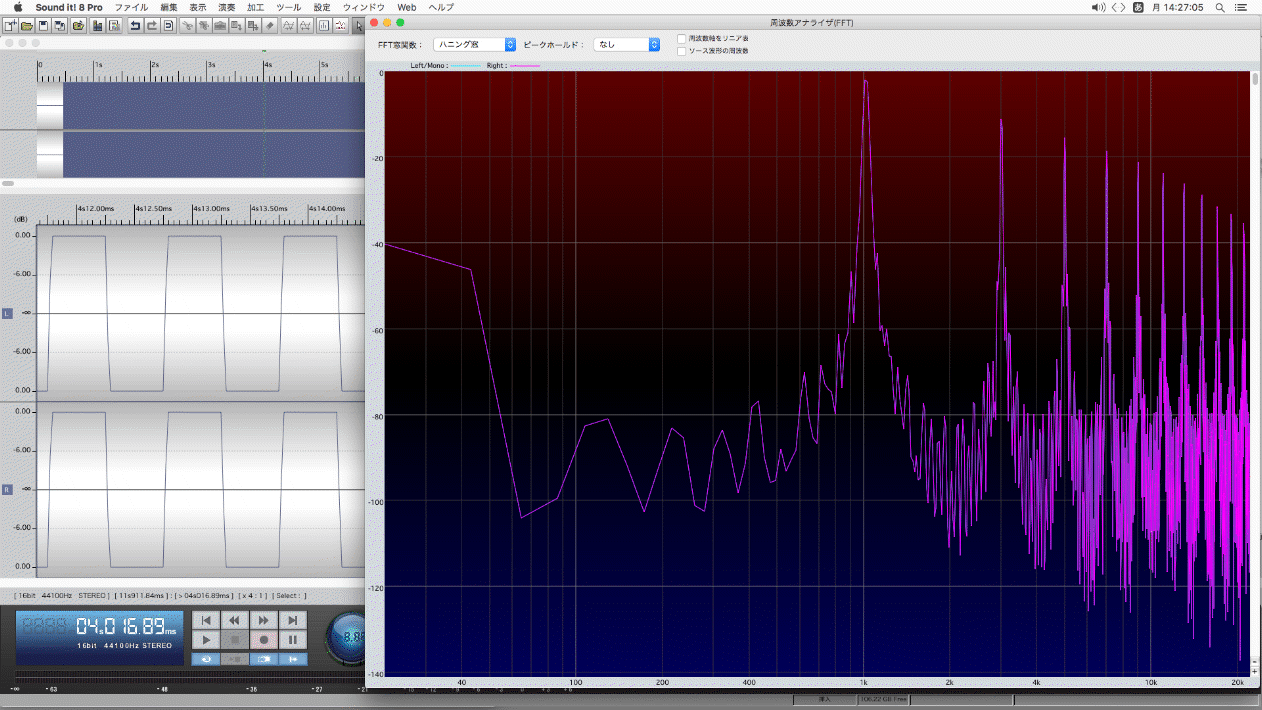Toggle the blue arrow mode button under Pause
This screenshot has width=1262, height=710.
point(293,659)
